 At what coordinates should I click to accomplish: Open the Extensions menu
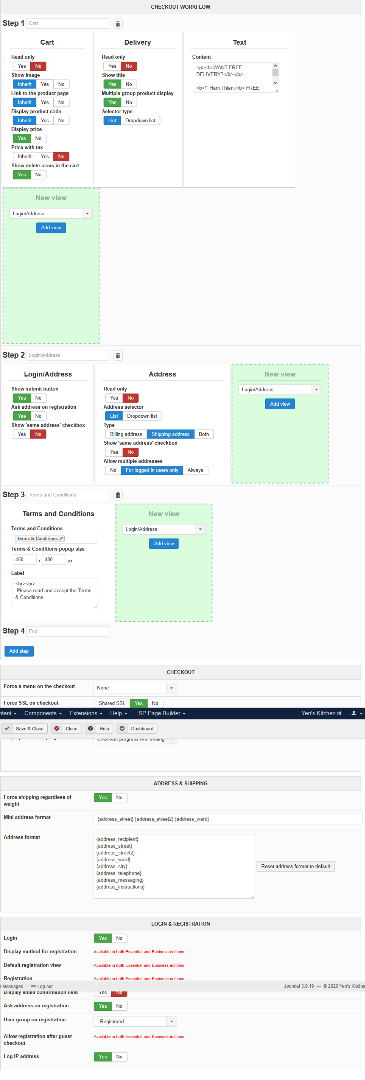85,714
